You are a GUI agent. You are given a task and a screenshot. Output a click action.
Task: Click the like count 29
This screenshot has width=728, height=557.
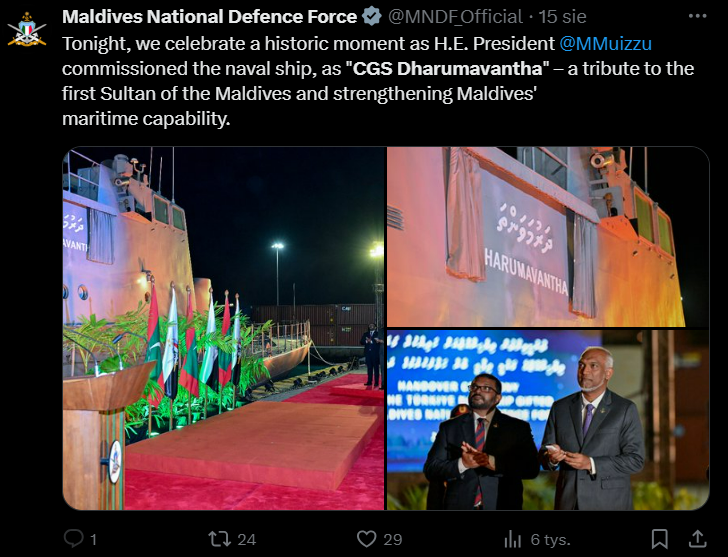(393, 539)
